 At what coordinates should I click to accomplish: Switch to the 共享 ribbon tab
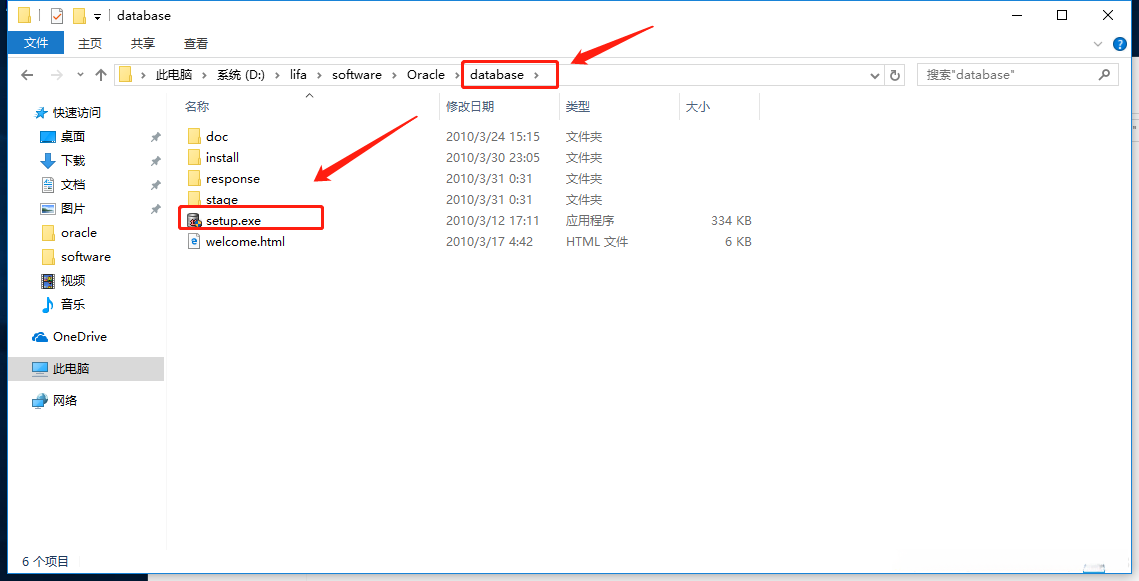143,44
